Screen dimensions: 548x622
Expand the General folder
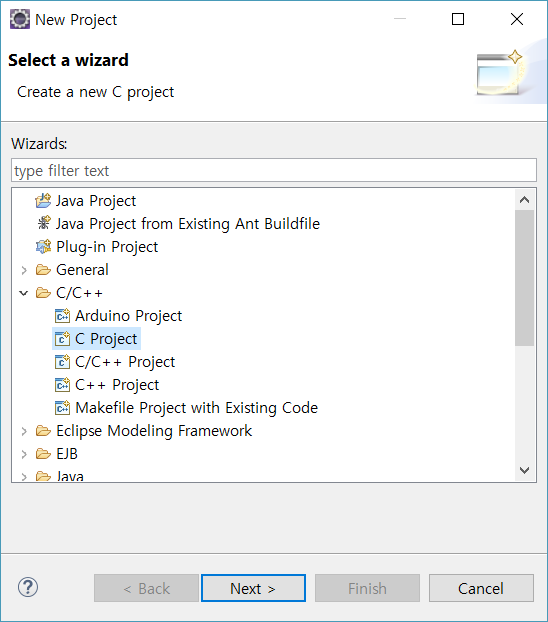point(24,270)
